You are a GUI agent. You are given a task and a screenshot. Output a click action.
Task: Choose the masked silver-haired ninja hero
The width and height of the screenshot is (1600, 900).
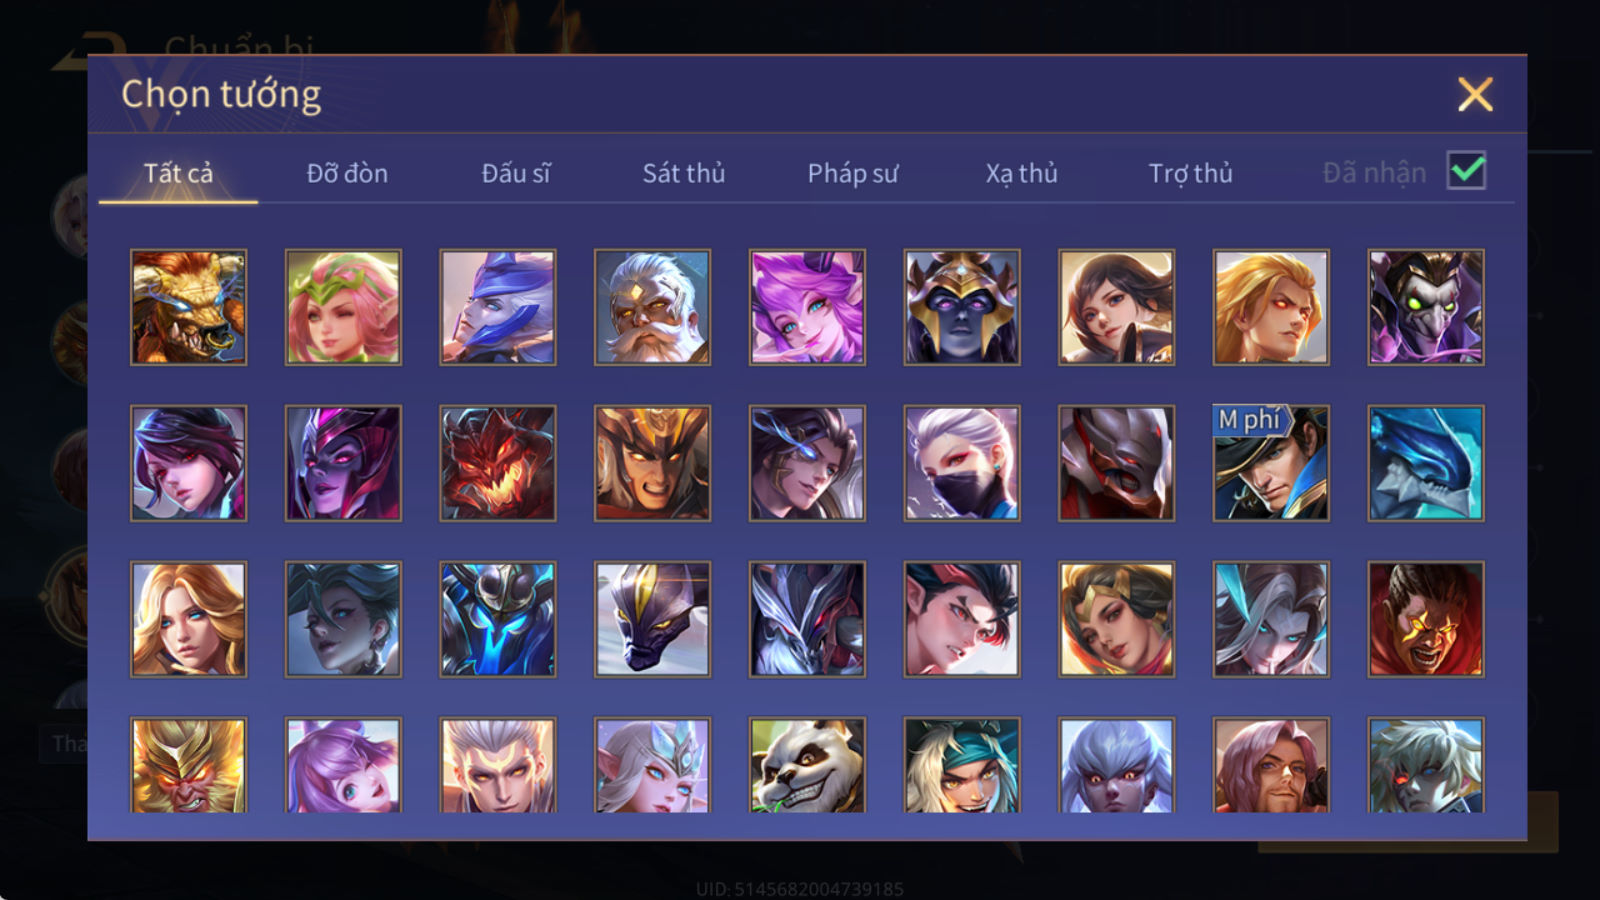[962, 463]
